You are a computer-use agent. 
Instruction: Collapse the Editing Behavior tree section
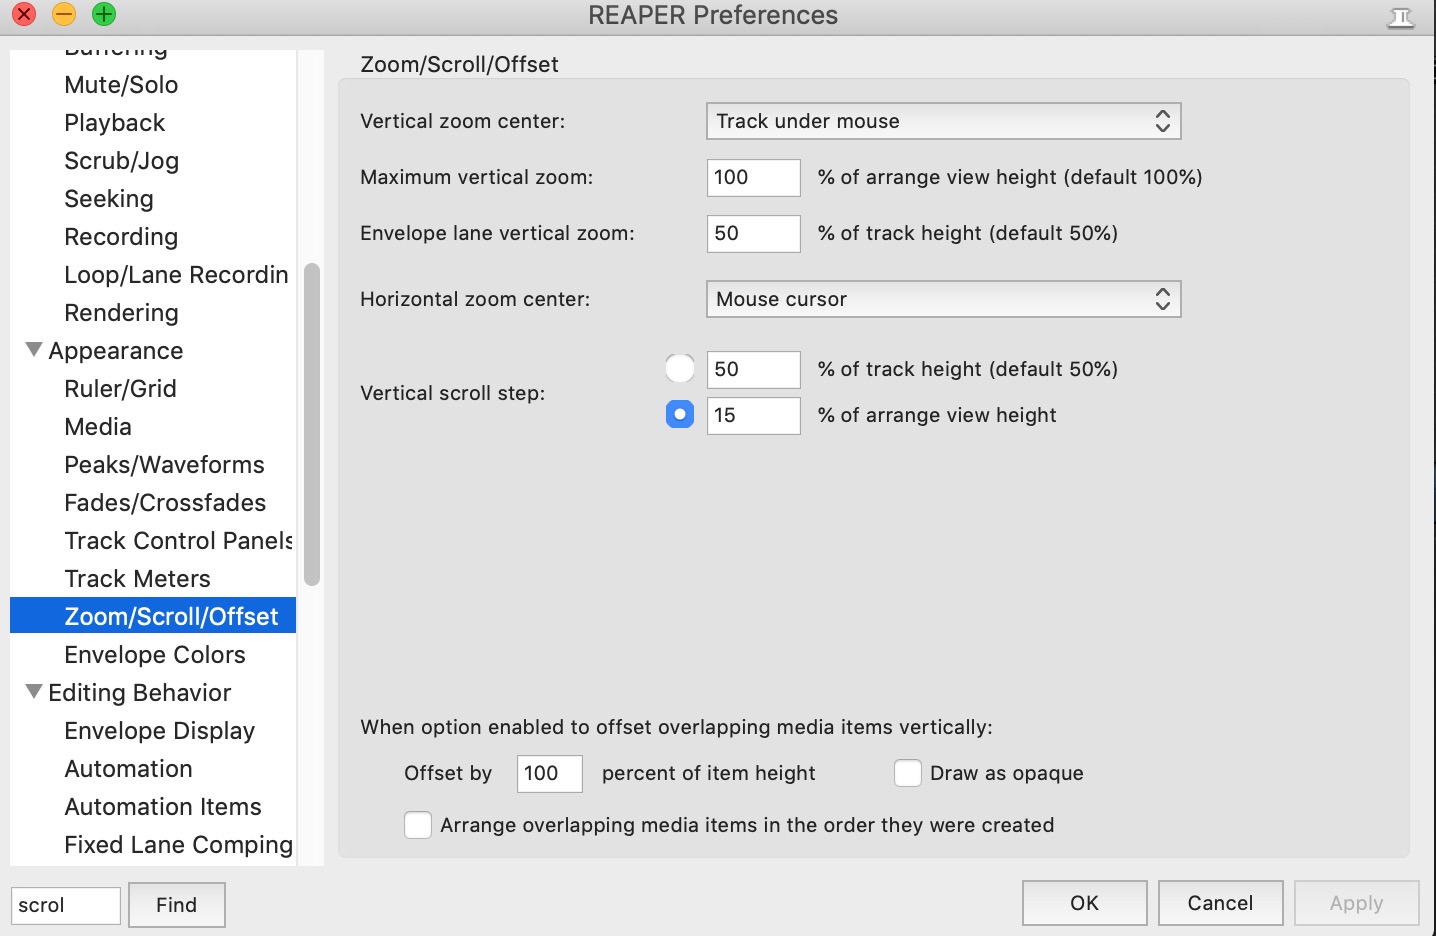tap(34, 692)
